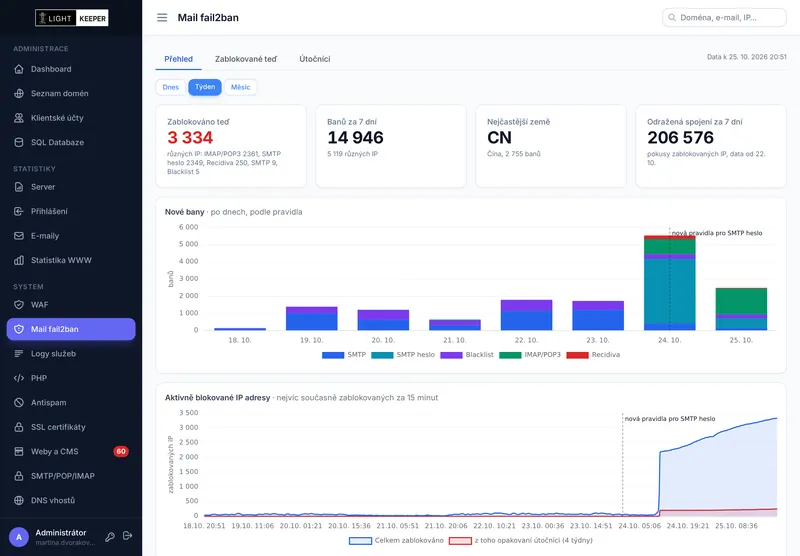The width and height of the screenshot is (800, 556).
Task: Click the Nové bany chart heading
Action: (184, 212)
